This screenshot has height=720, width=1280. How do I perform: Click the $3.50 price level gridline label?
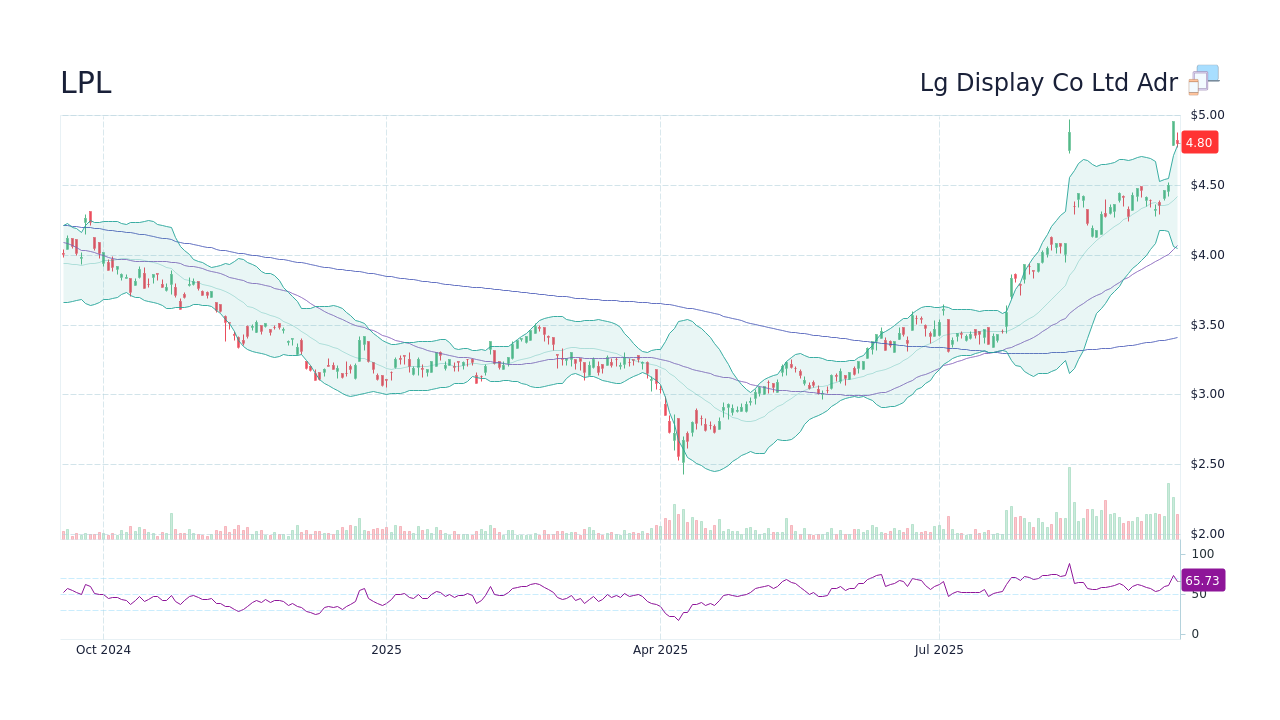[x=1207, y=324]
